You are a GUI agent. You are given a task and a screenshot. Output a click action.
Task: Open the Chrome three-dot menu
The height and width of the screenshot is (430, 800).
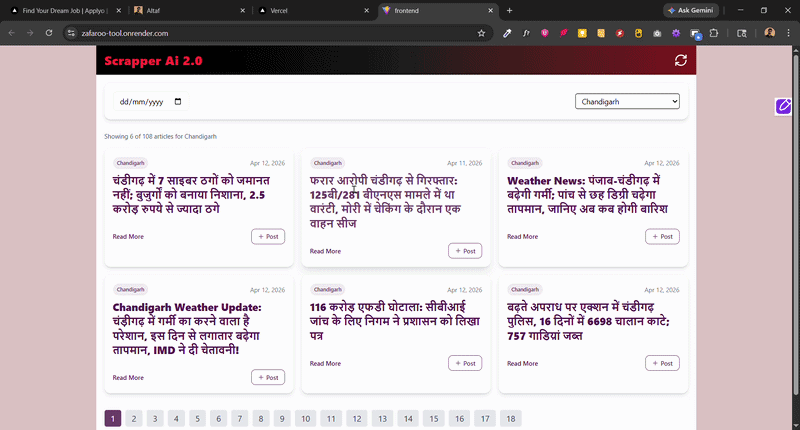click(788, 33)
